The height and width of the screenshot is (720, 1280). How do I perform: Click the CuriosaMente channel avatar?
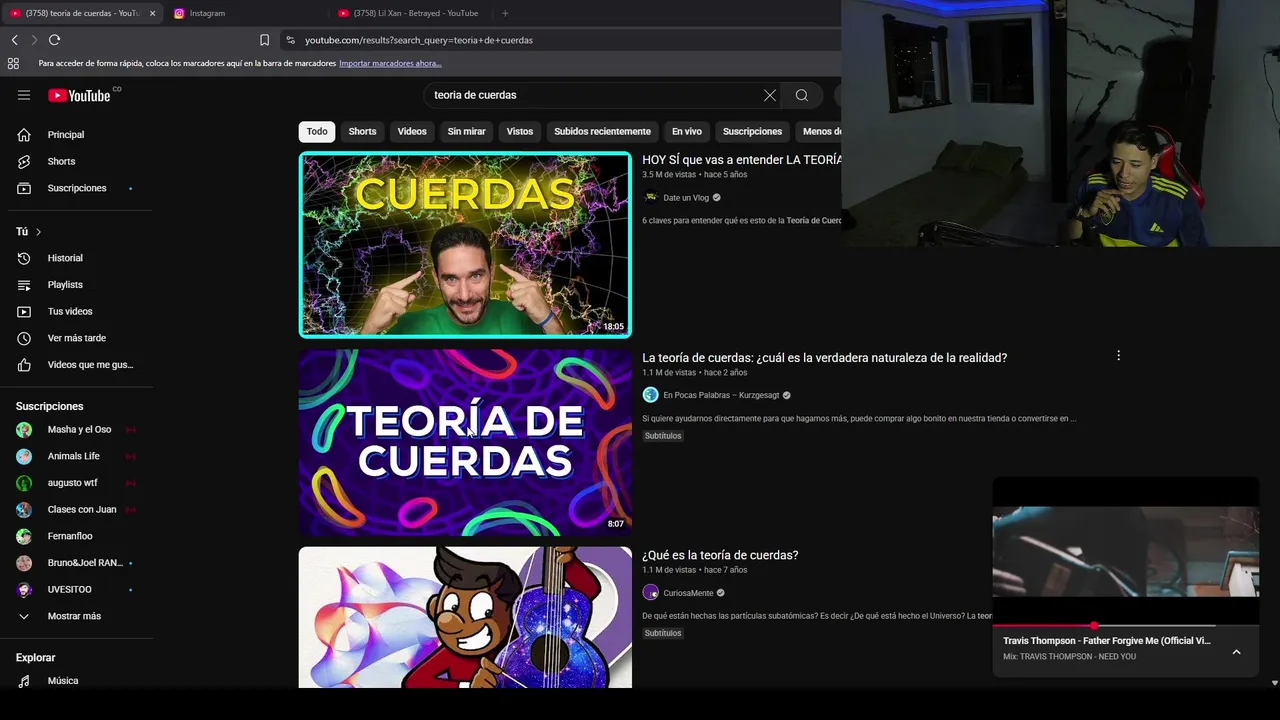pyautogui.click(x=651, y=593)
